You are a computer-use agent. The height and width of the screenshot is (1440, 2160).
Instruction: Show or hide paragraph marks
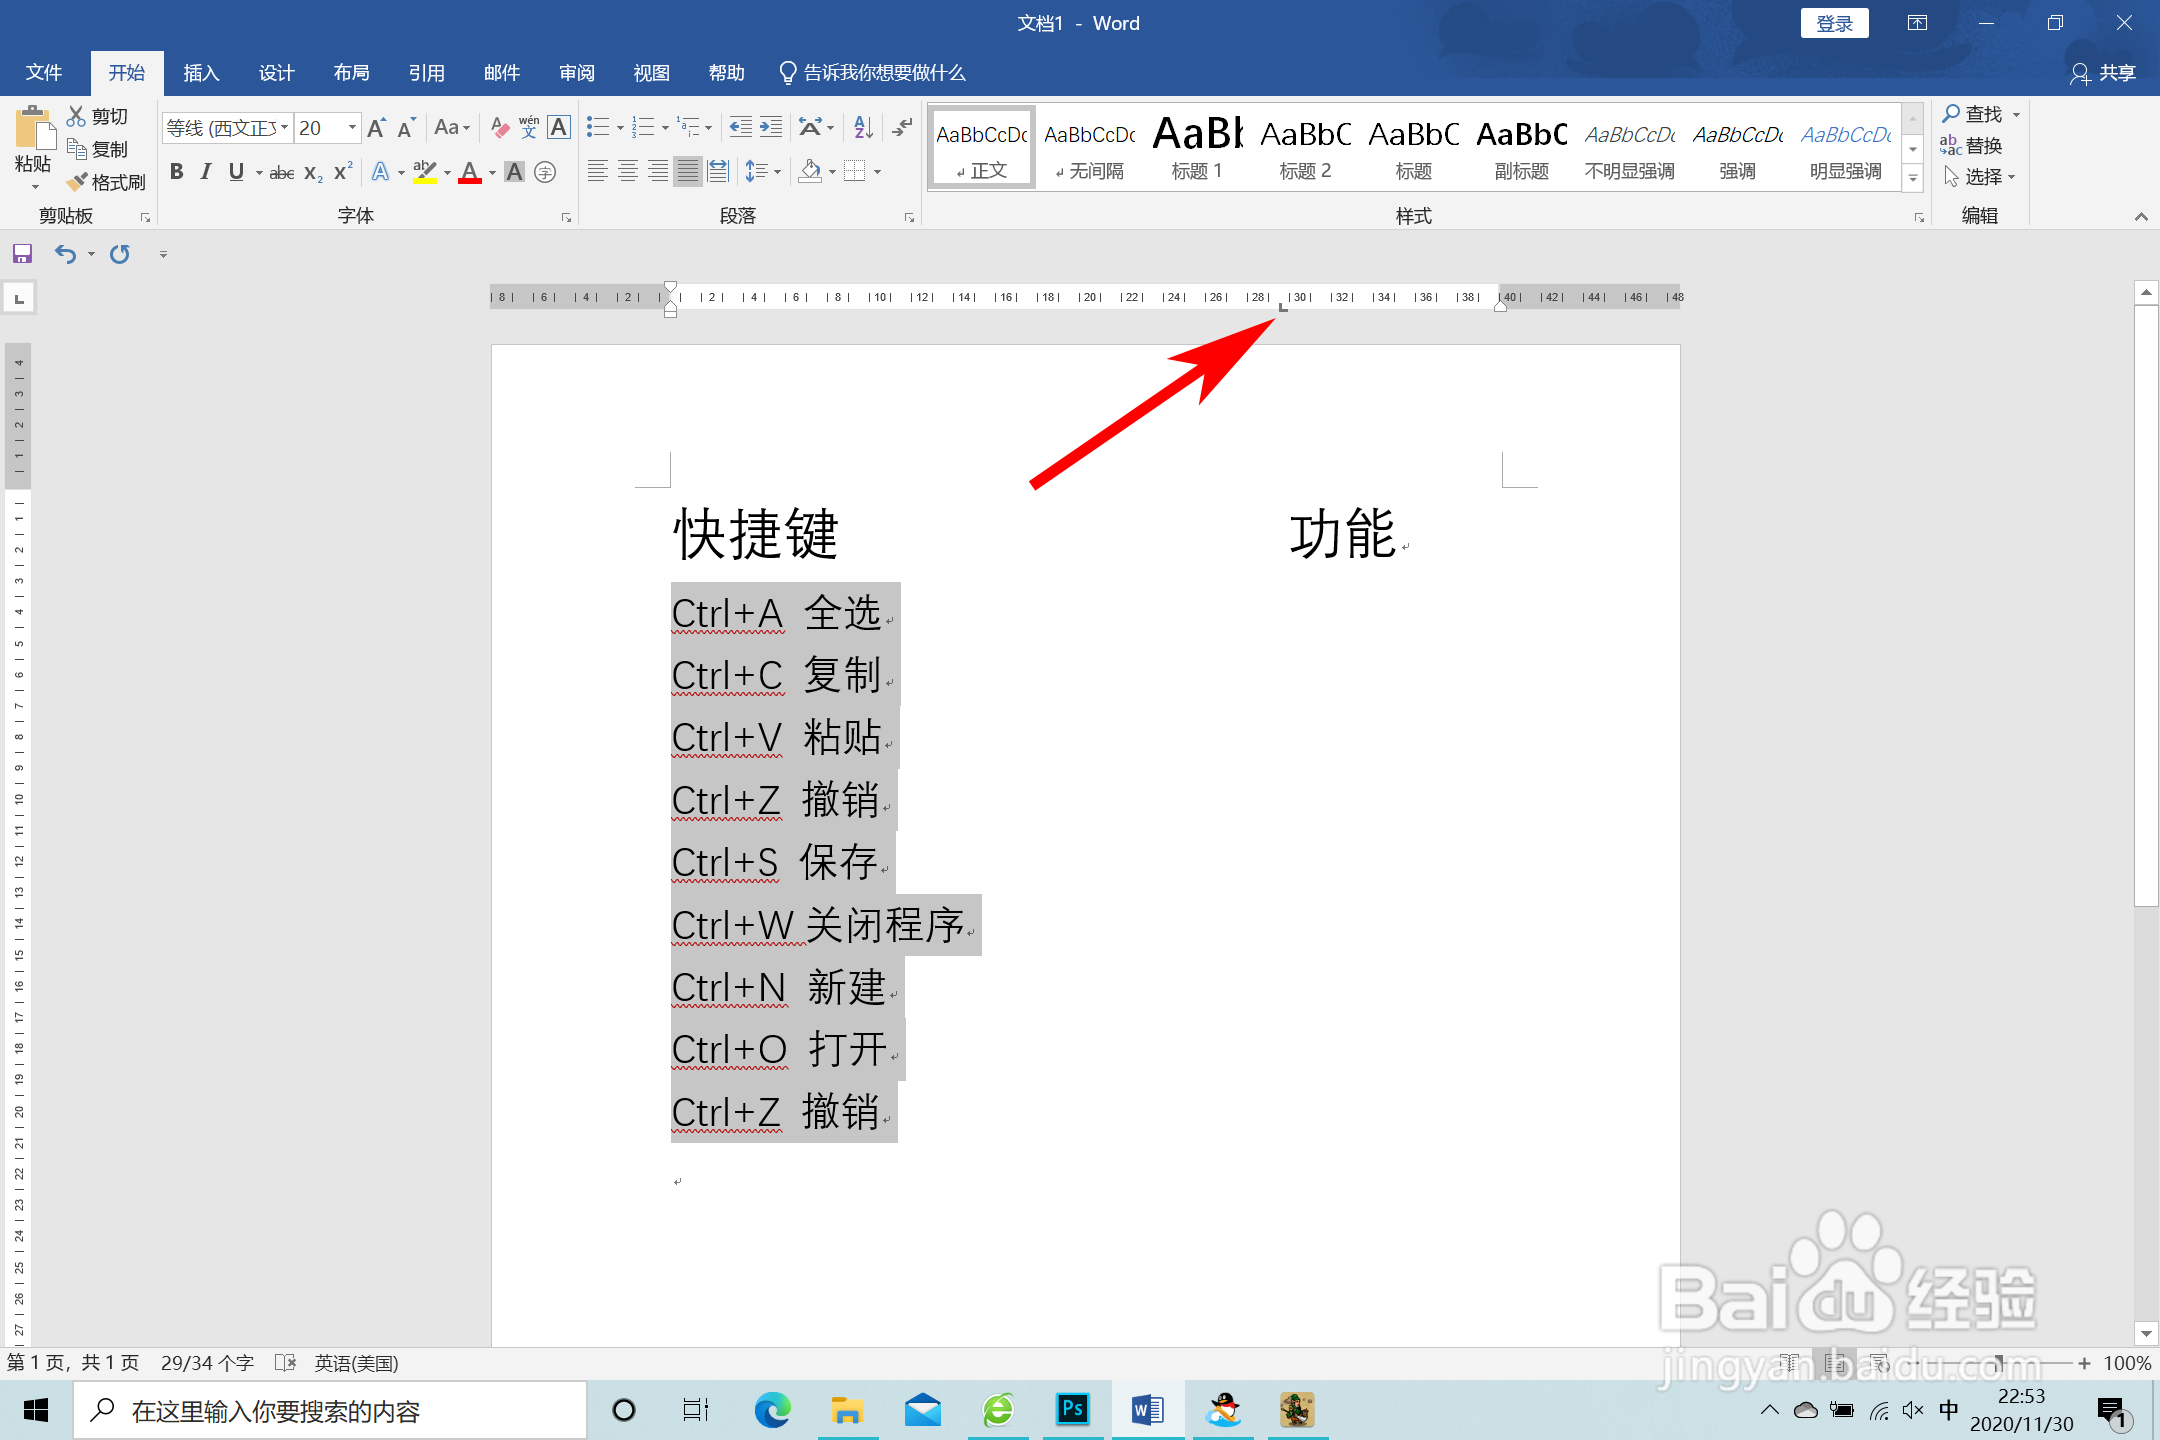pyautogui.click(x=902, y=127)
